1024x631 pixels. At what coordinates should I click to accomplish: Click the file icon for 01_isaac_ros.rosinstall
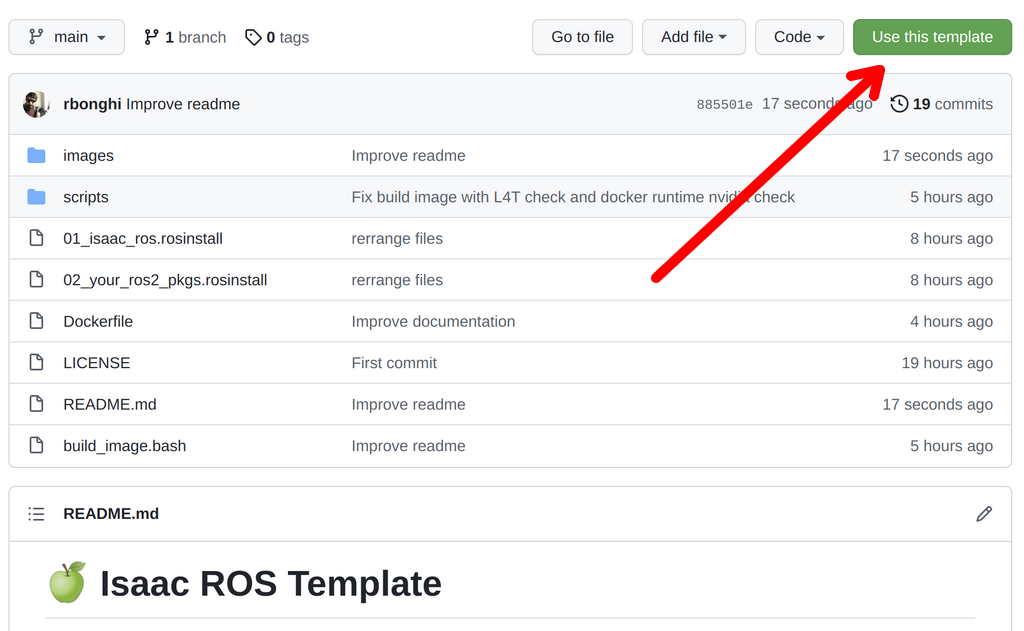pyautogui.click(x=37, y=238)
